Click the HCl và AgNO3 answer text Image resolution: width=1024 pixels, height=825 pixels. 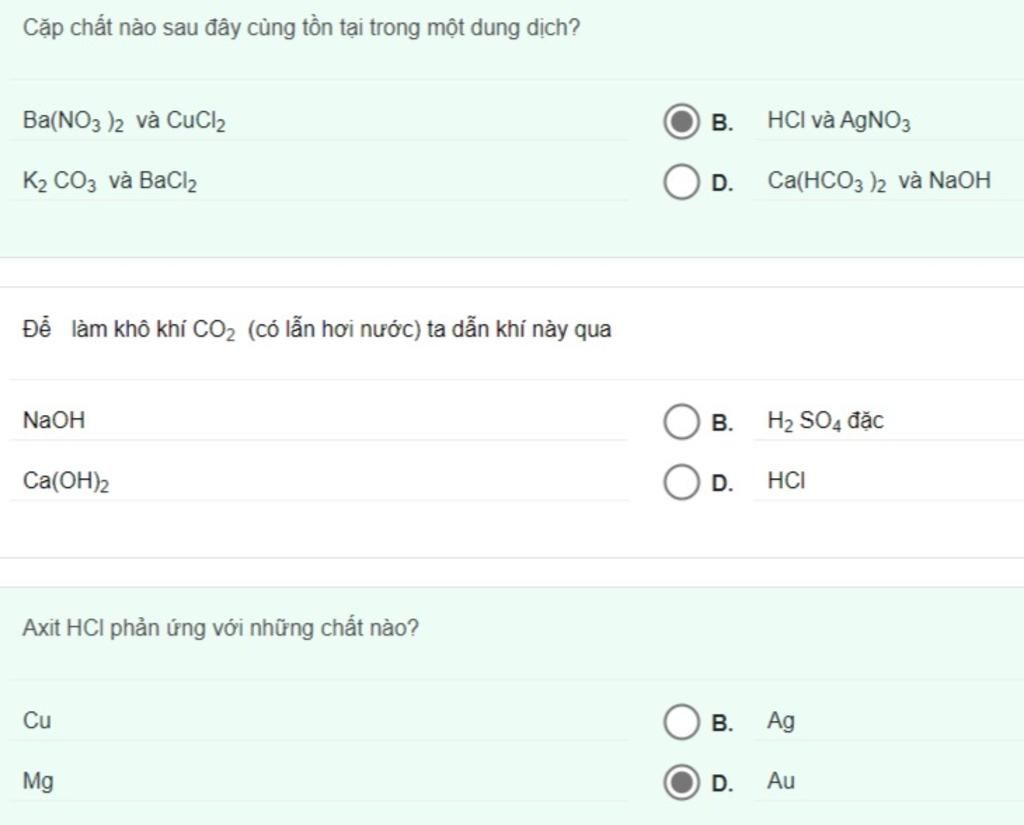click(839, 122)
